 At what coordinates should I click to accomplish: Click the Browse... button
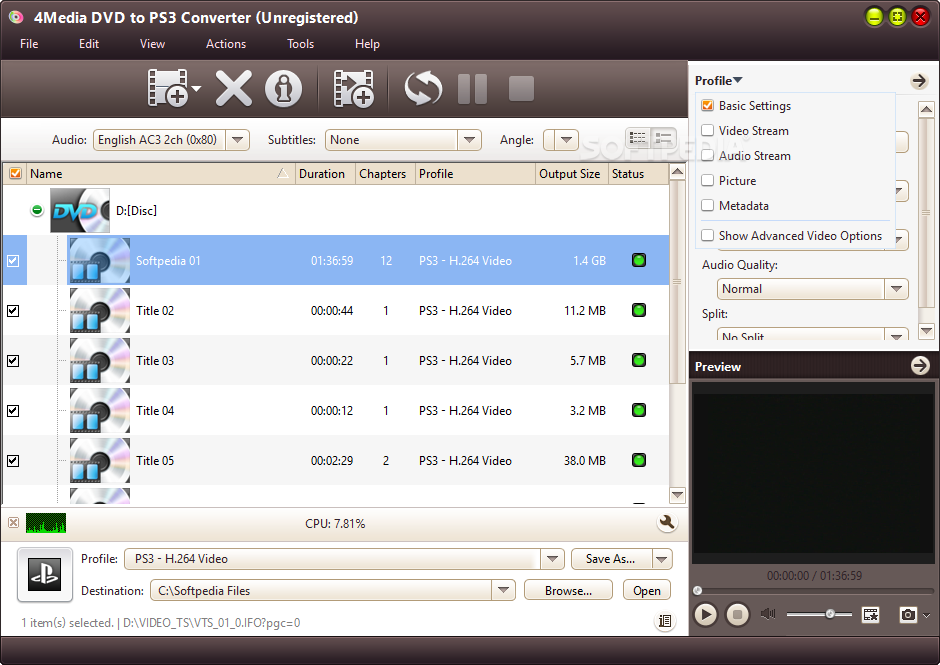click(x=568, y=590)
